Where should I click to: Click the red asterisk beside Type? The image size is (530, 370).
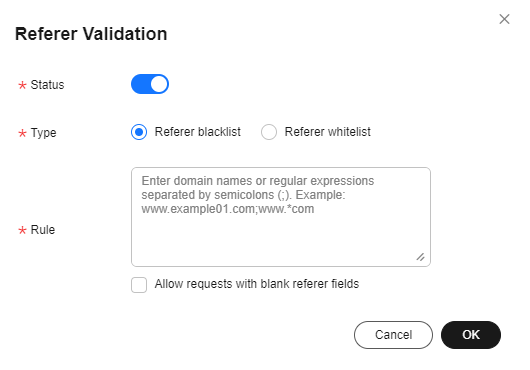click(22, 133)
